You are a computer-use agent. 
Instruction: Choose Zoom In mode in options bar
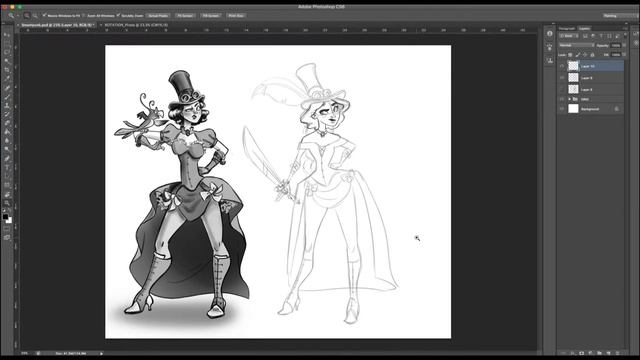[27, 16]
